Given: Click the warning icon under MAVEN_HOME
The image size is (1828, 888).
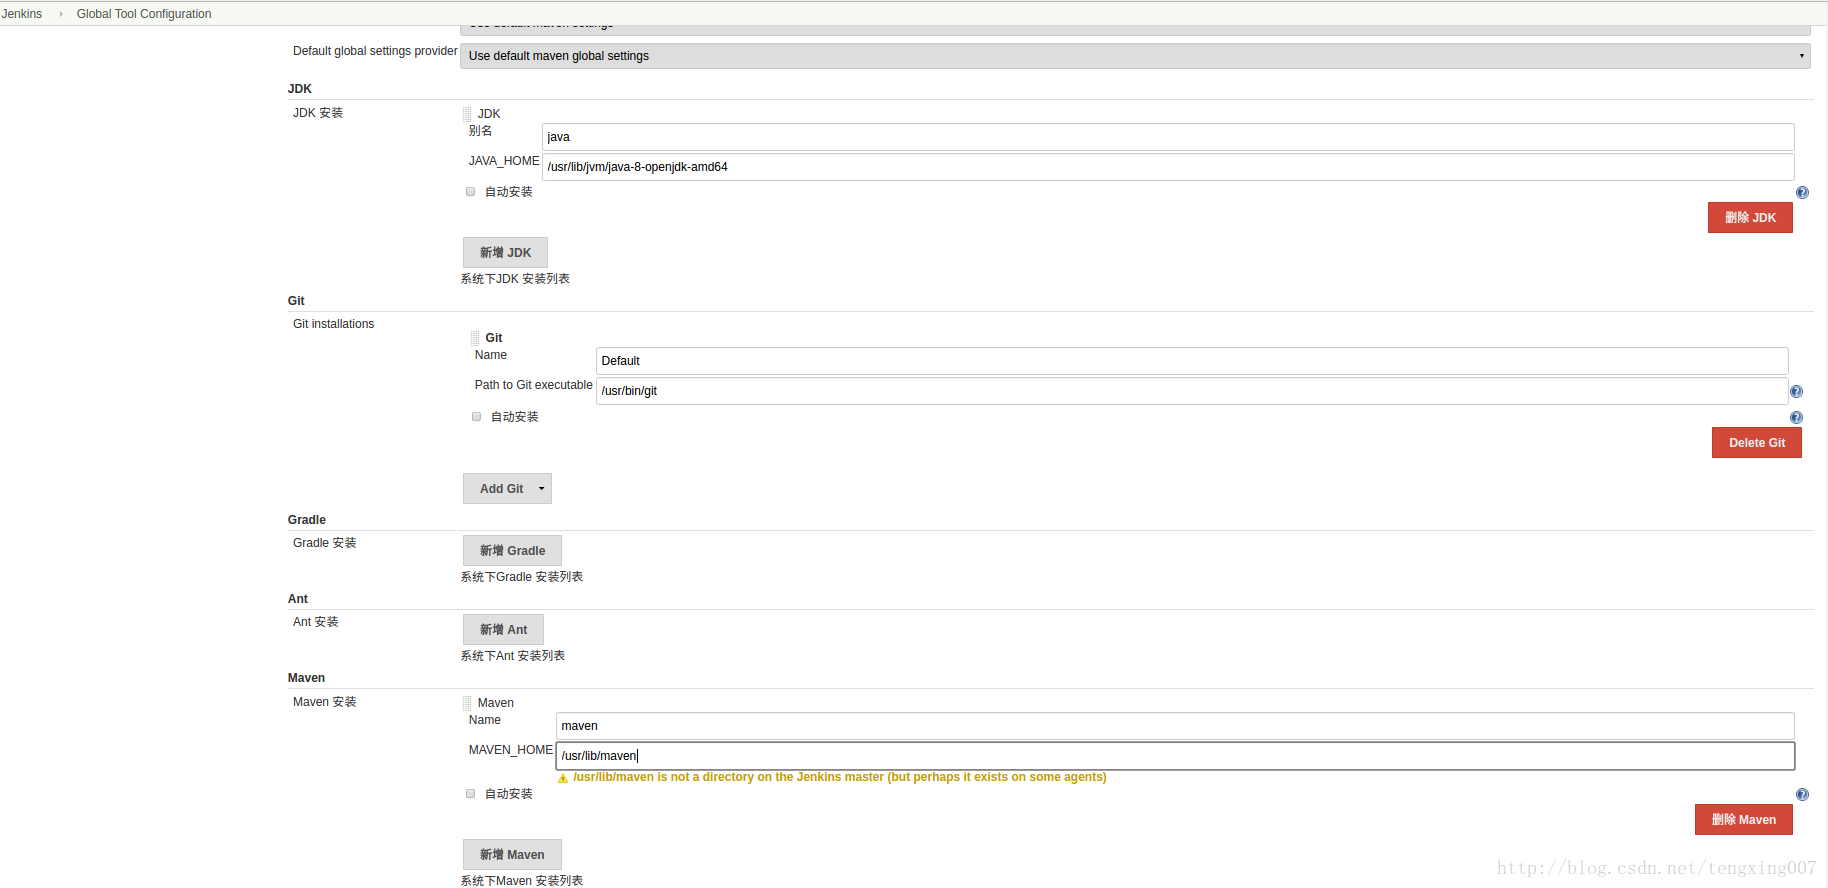Looking at the screenshot, I should pyautogui.click(x=563, y=778).
